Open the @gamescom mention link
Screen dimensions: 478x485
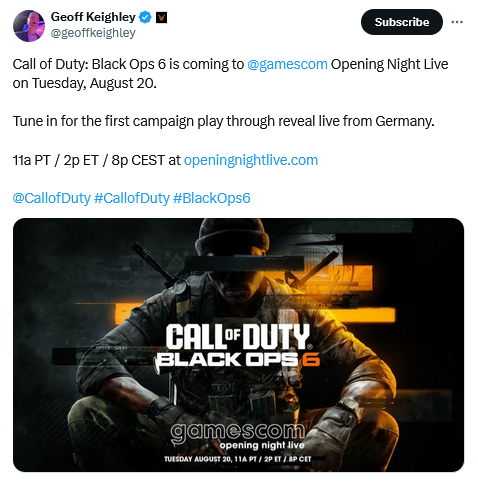(x=287, y=64)
